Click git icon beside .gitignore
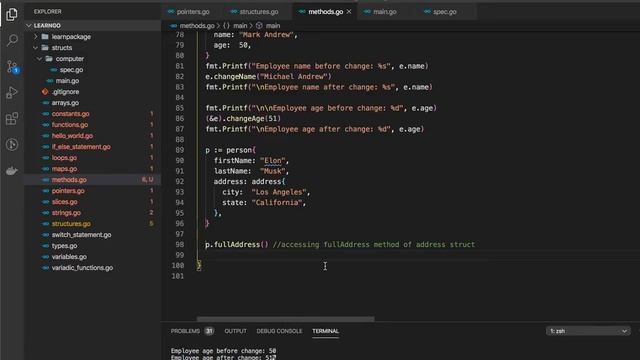640x360 pixels. click(45, 92)
